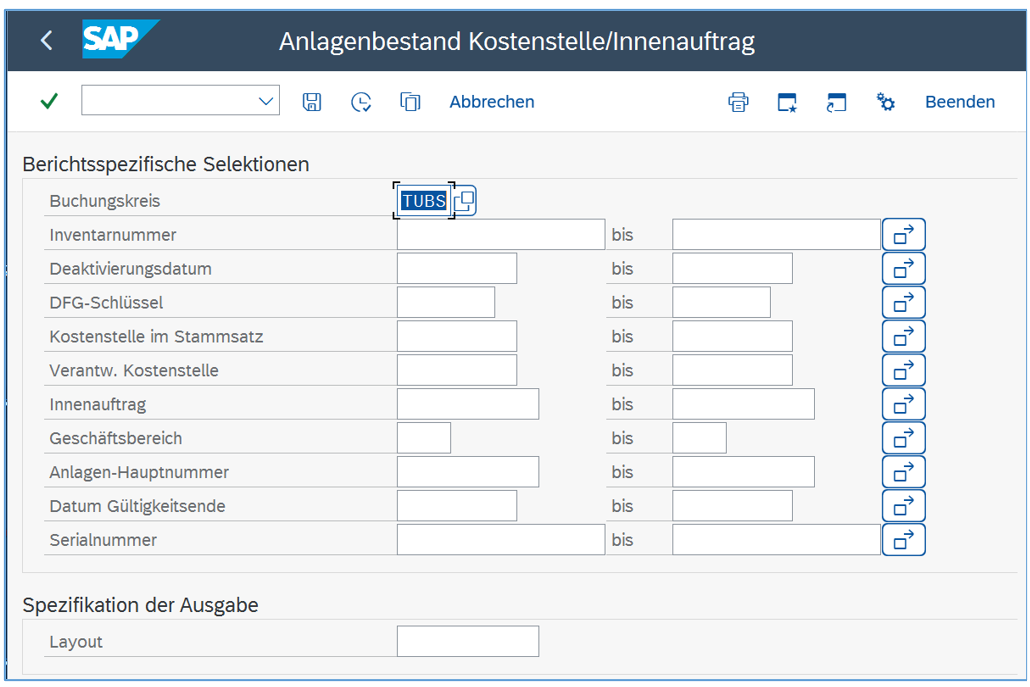Open multiple selection for Serialnummer

pos(903,540)
